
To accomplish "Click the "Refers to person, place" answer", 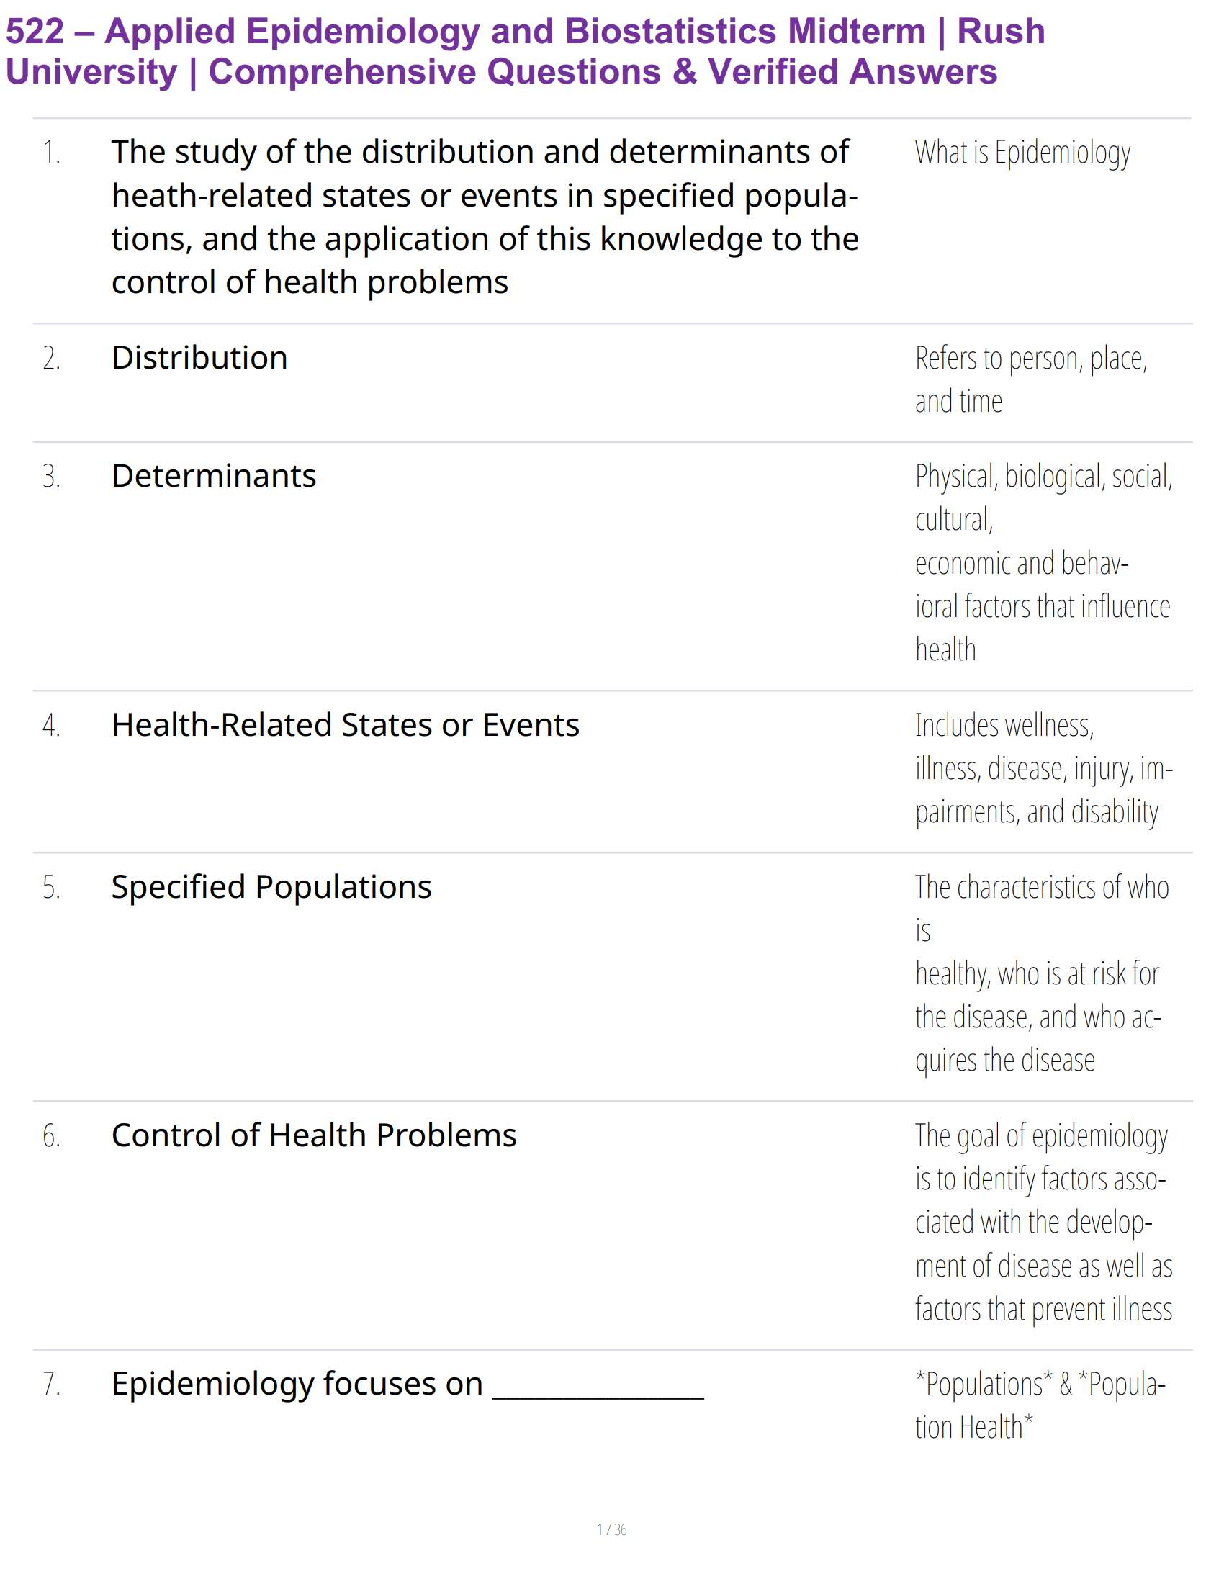I will point(1030,358).
